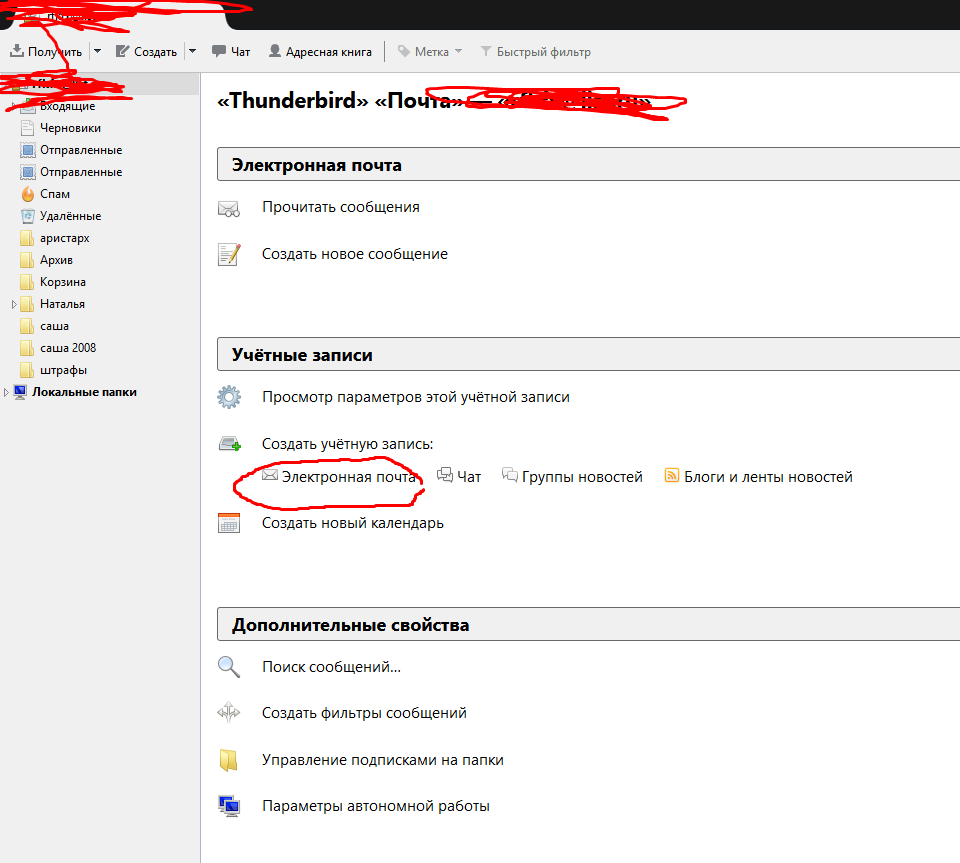Click the Создать pencil icon
Image resolution: width=960 pixels, height=863 pixels.
click(122, 51)
